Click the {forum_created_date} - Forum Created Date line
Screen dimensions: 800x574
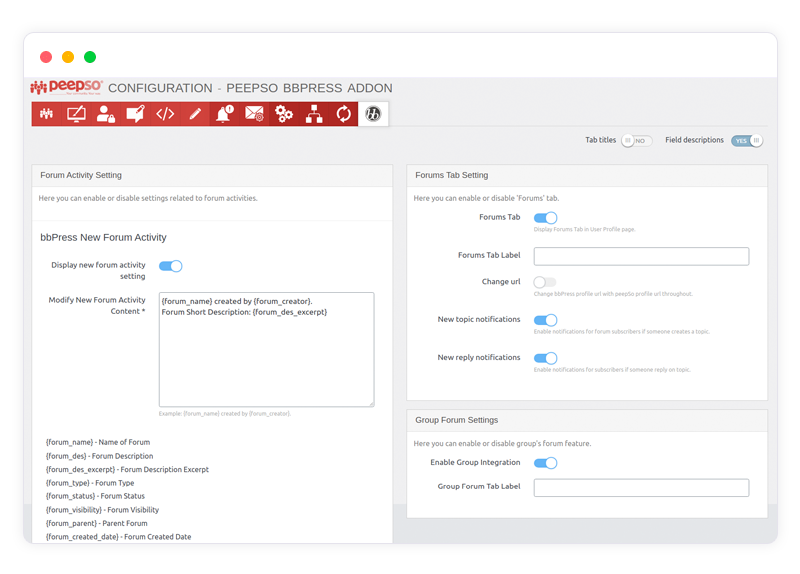[x=118, y=537]
